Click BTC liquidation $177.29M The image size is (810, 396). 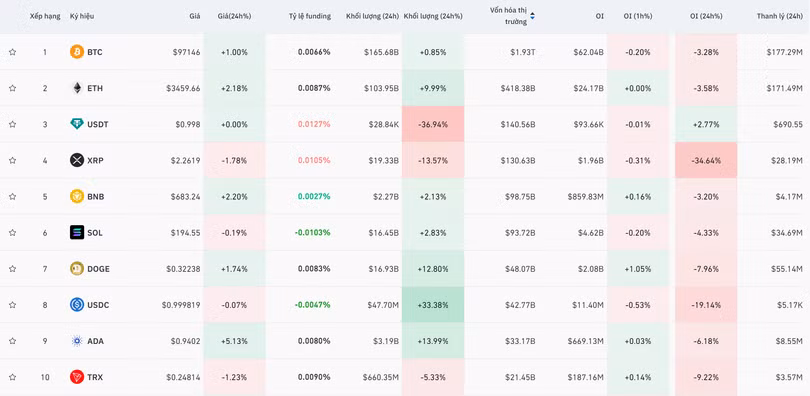click(x=785, y=52)
